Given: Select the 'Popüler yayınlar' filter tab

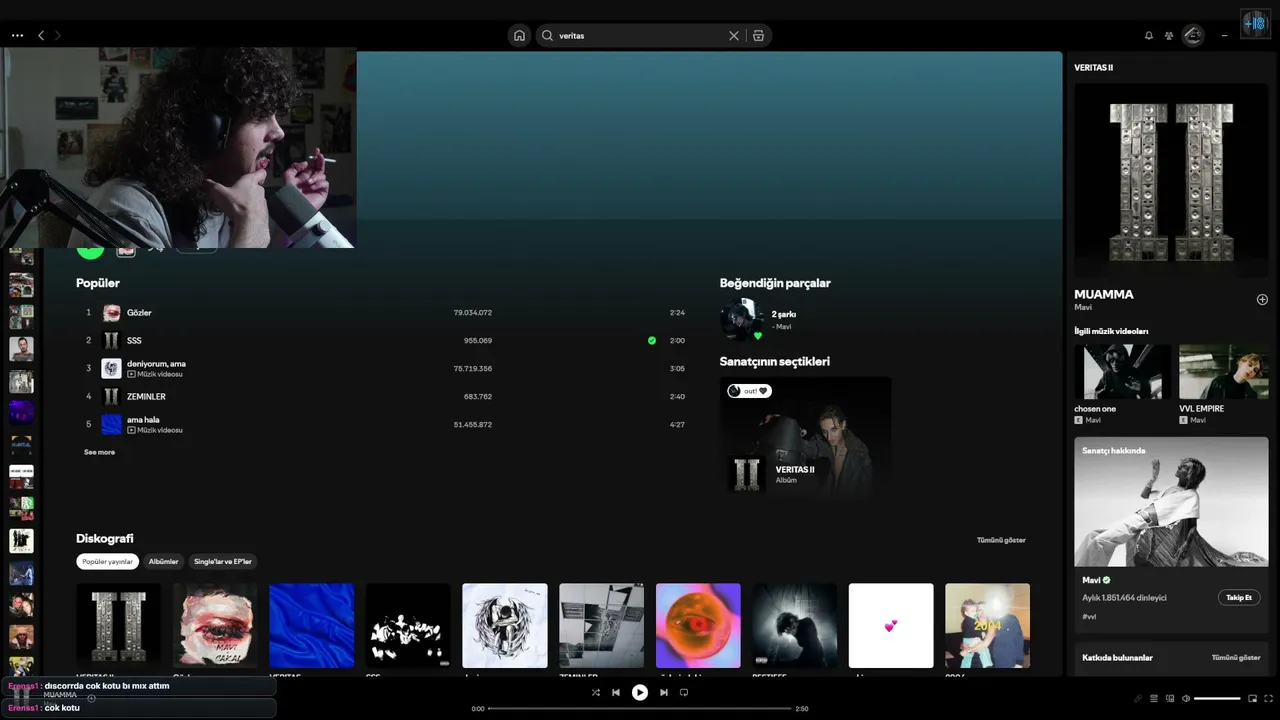Looking at the screenshot, I should [x=107, y=562].
